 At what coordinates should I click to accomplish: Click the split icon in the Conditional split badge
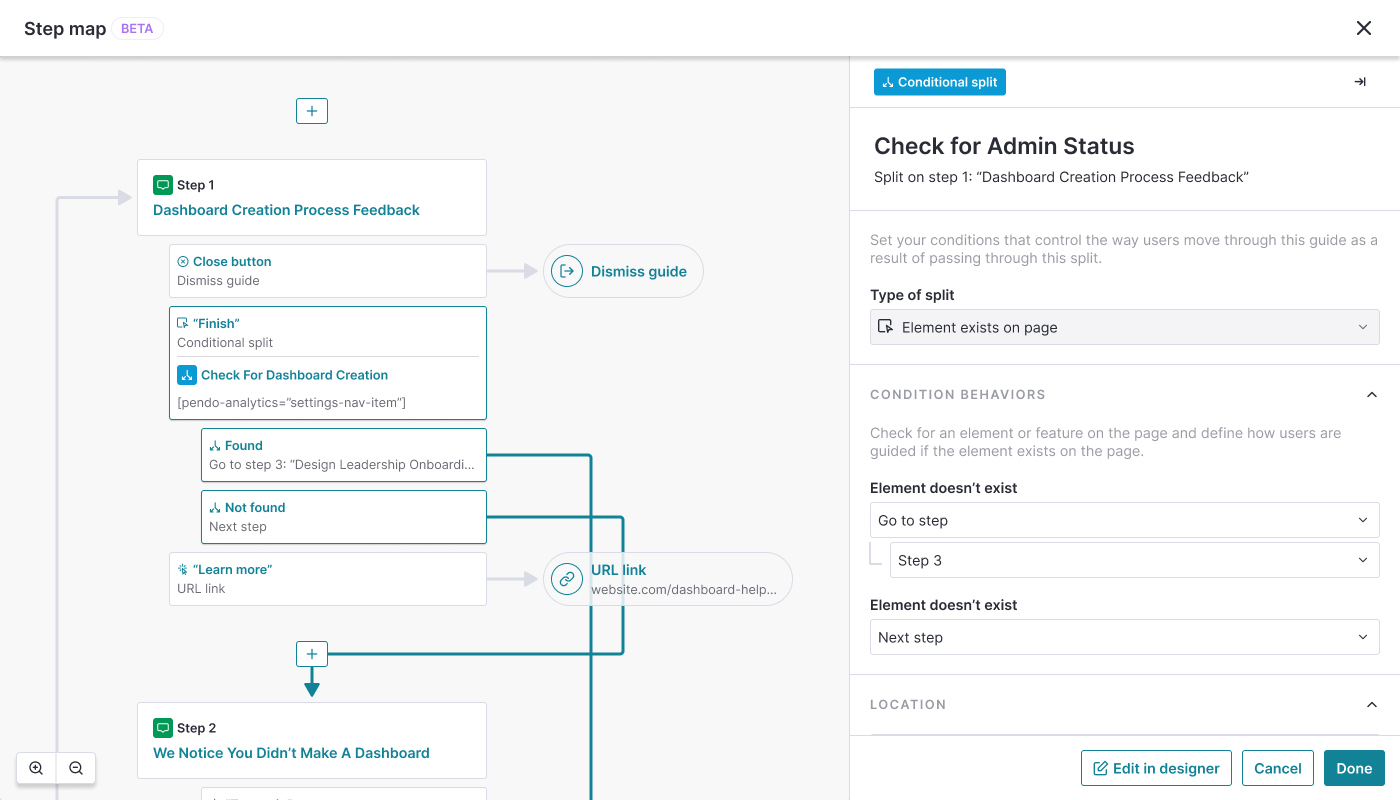[889, 82]
